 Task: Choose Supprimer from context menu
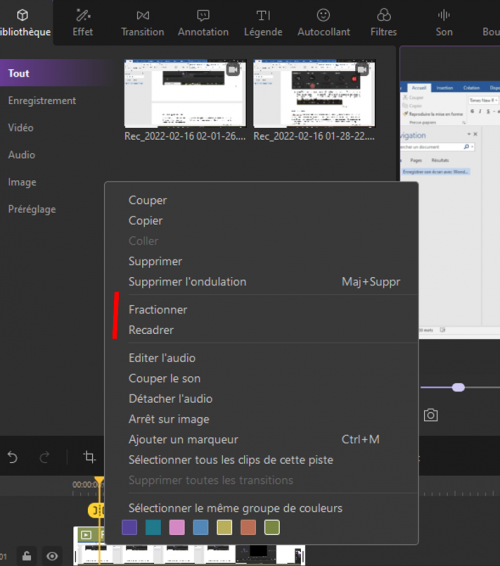click(x=261, y=261)
